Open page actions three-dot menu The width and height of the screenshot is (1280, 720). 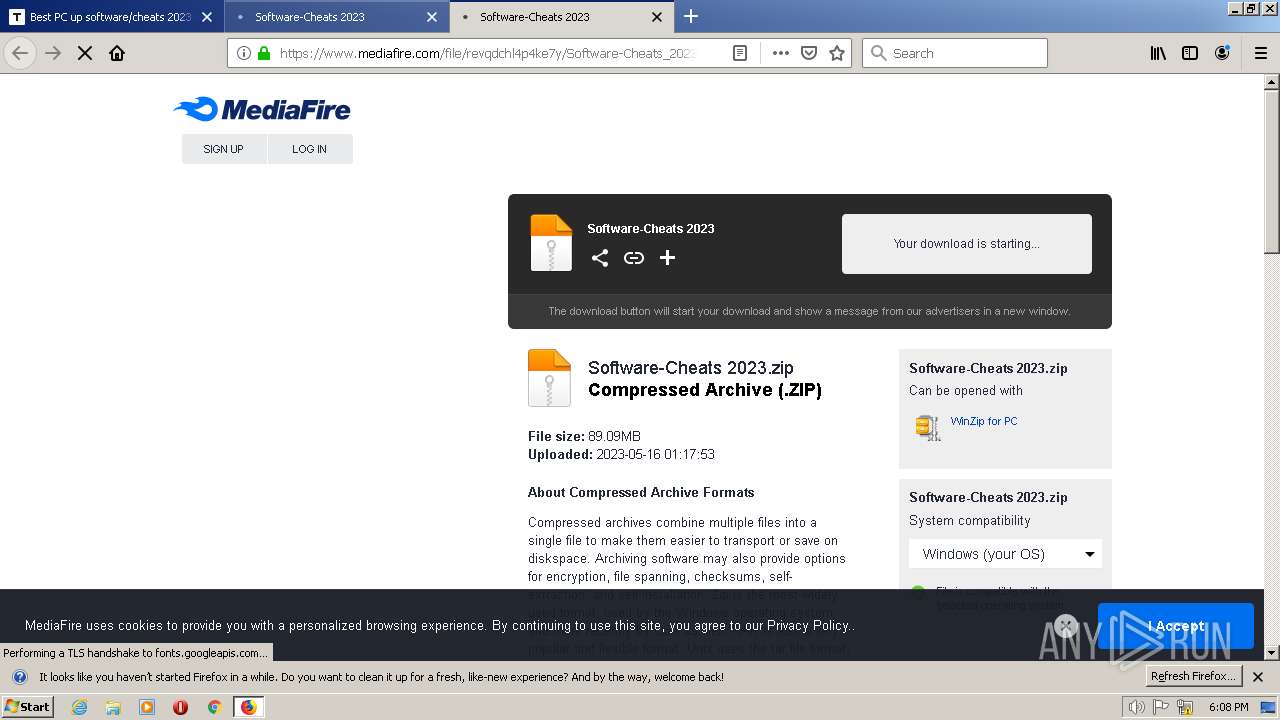[781, 53]
